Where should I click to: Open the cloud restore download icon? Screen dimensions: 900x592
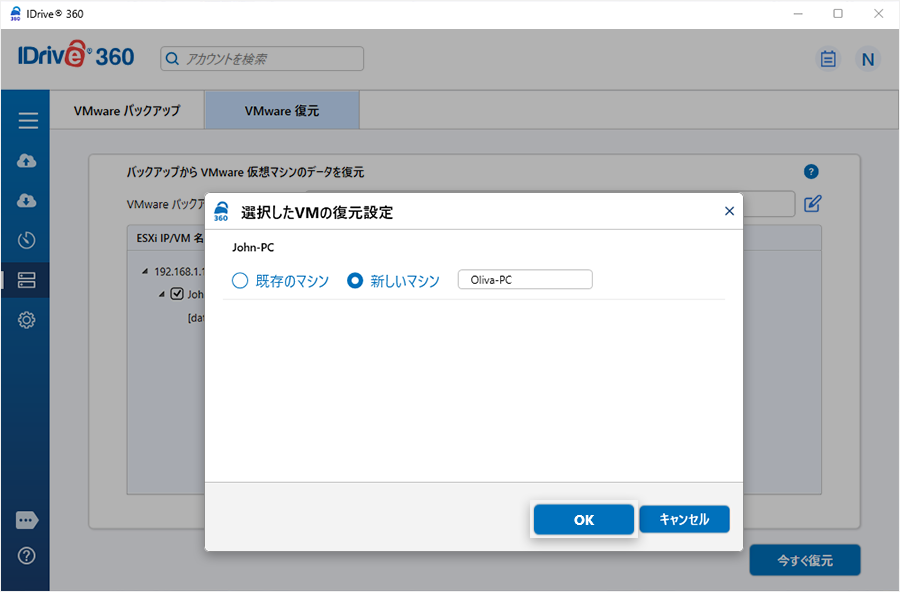pyautogui.click(x=28, y=201)
